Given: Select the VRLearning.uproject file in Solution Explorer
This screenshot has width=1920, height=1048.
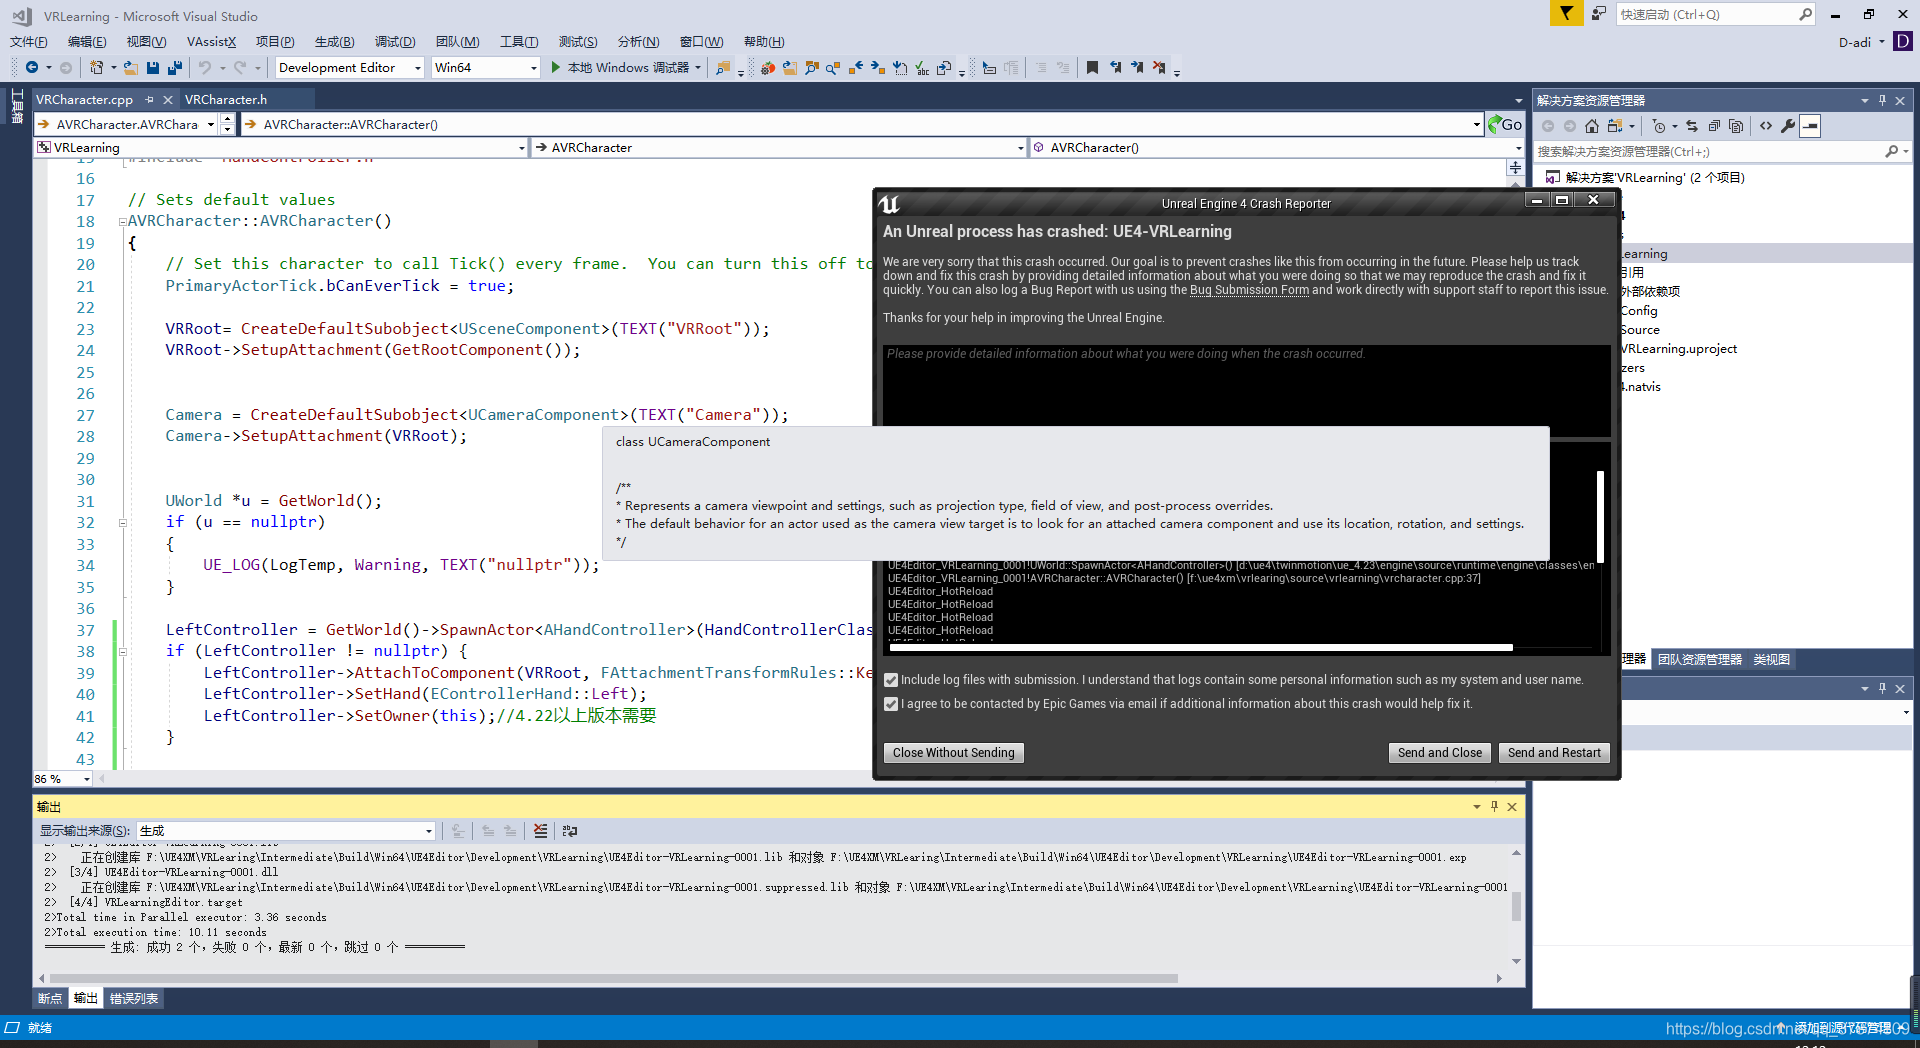Looking at the screenshot, I should click(1679, 349).
